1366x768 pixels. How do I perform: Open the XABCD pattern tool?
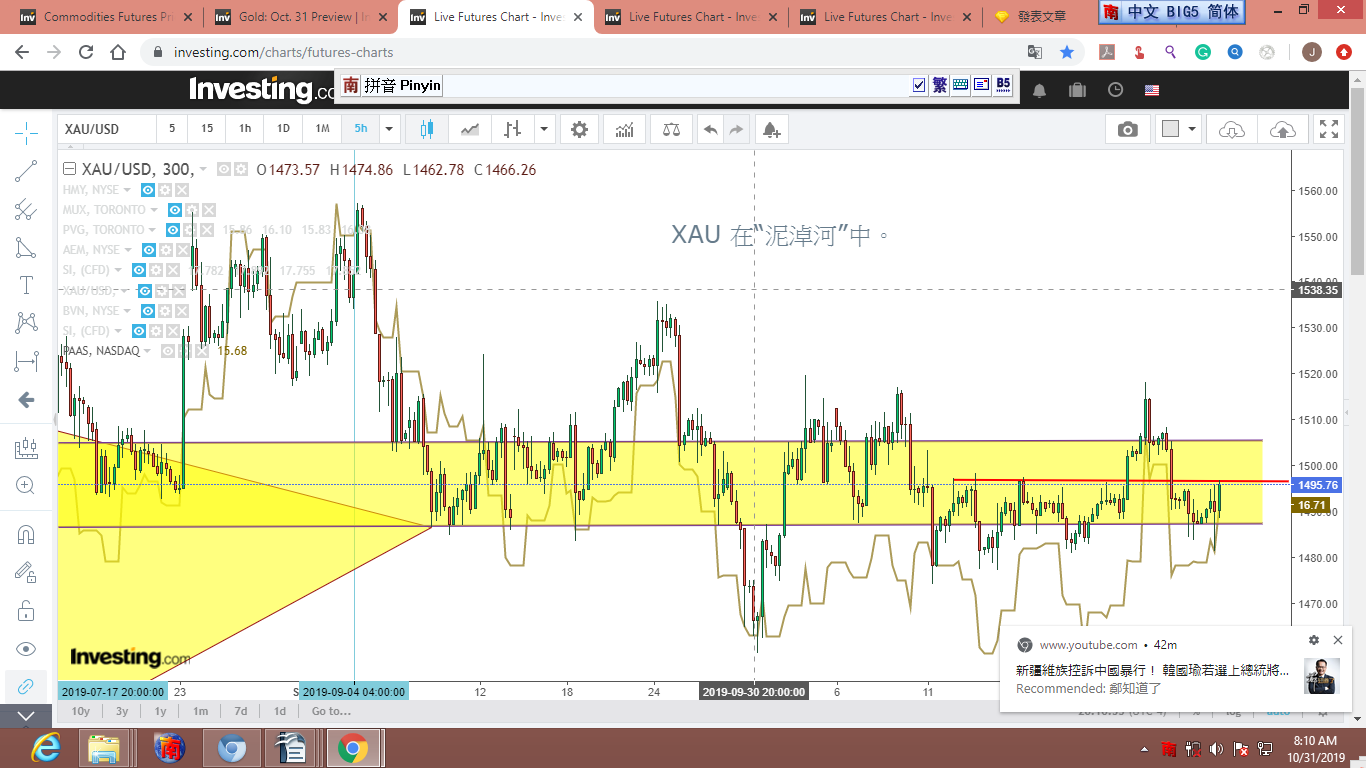27,323
